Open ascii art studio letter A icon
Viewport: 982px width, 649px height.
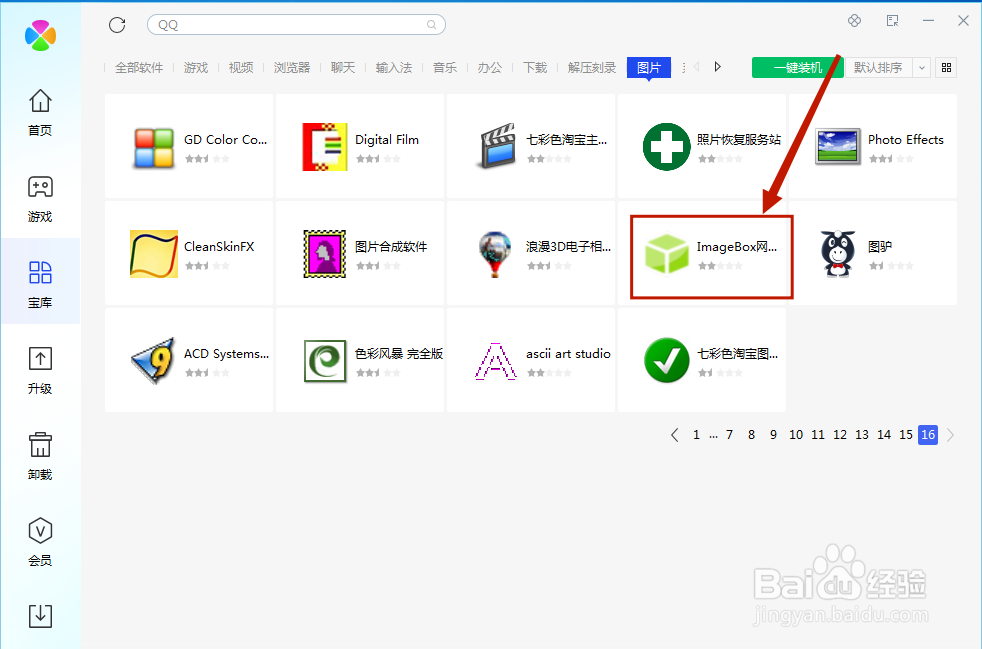495,361
